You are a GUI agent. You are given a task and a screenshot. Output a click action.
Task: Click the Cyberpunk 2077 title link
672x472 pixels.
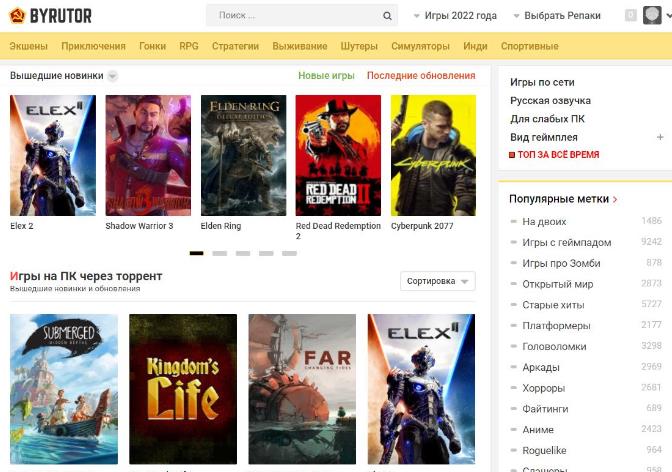422,226
